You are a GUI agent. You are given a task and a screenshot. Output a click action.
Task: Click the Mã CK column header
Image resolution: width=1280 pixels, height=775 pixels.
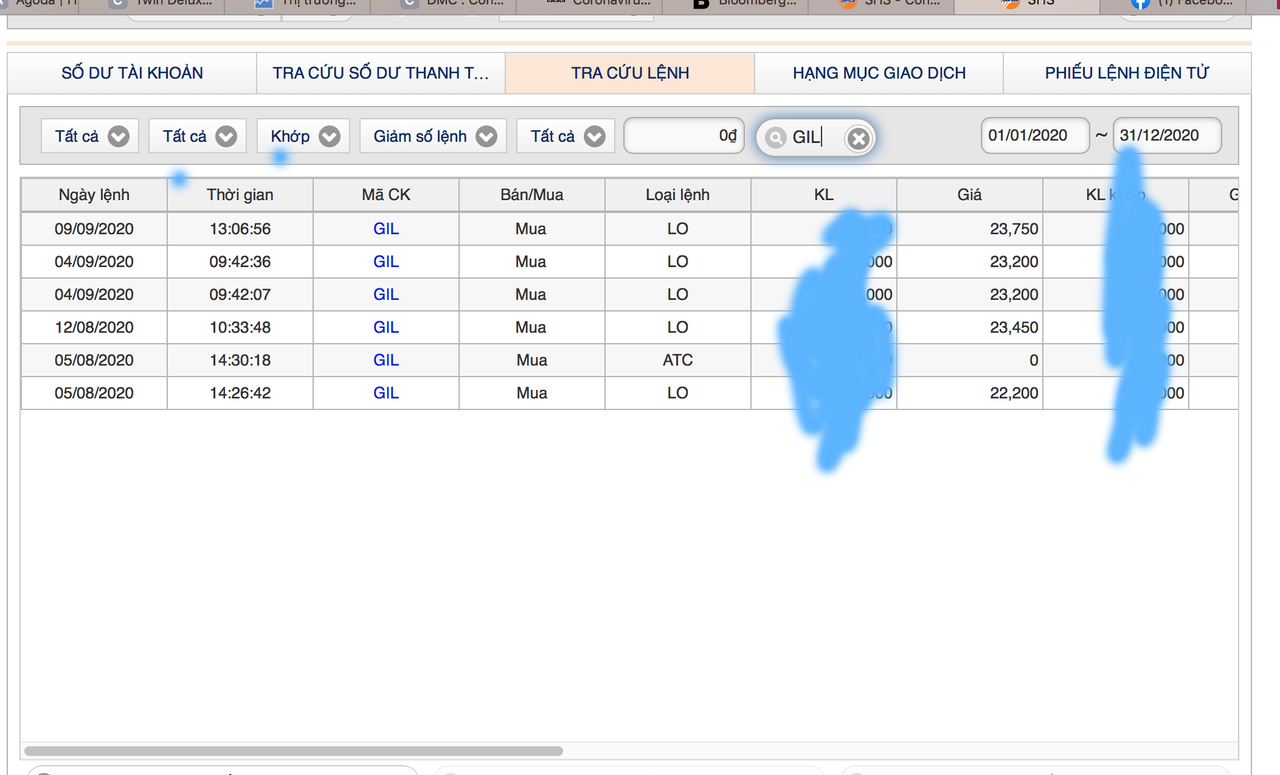(386, 195)
